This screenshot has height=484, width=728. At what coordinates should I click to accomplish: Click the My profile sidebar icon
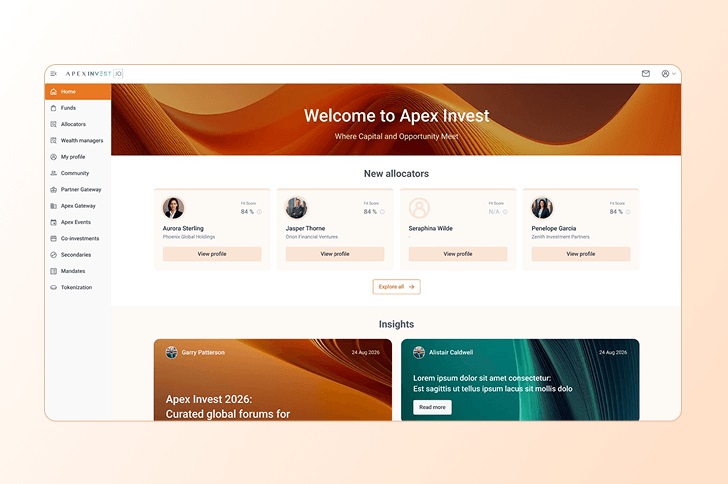pyautogui.click(x=53, y=157)
